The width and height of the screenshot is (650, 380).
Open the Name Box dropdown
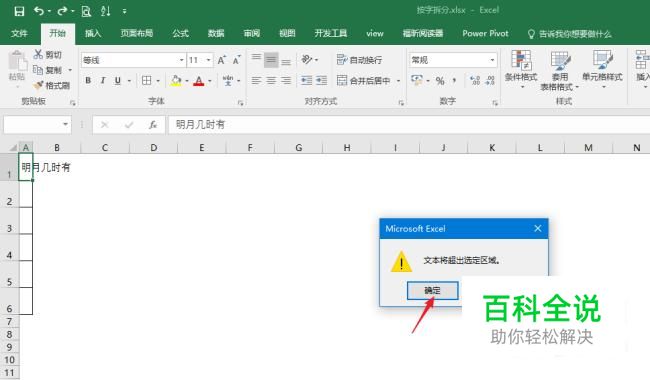point(65,124)
